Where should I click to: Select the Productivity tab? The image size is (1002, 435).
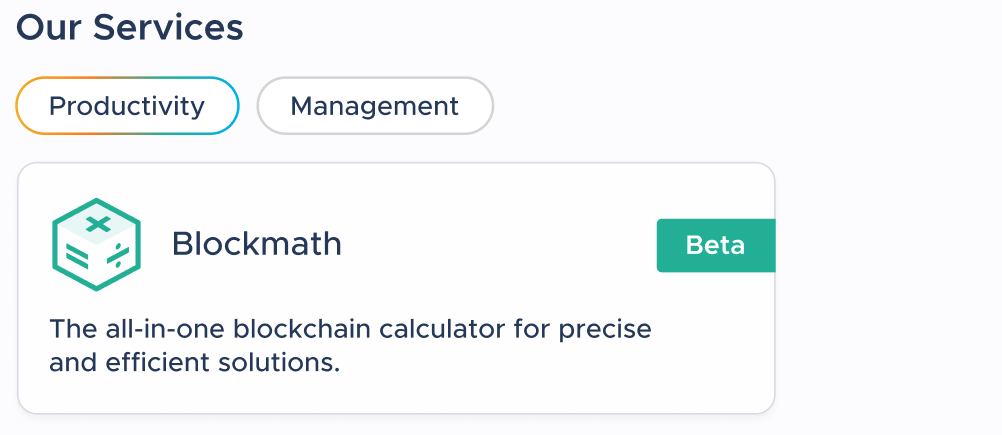point(127,106)
